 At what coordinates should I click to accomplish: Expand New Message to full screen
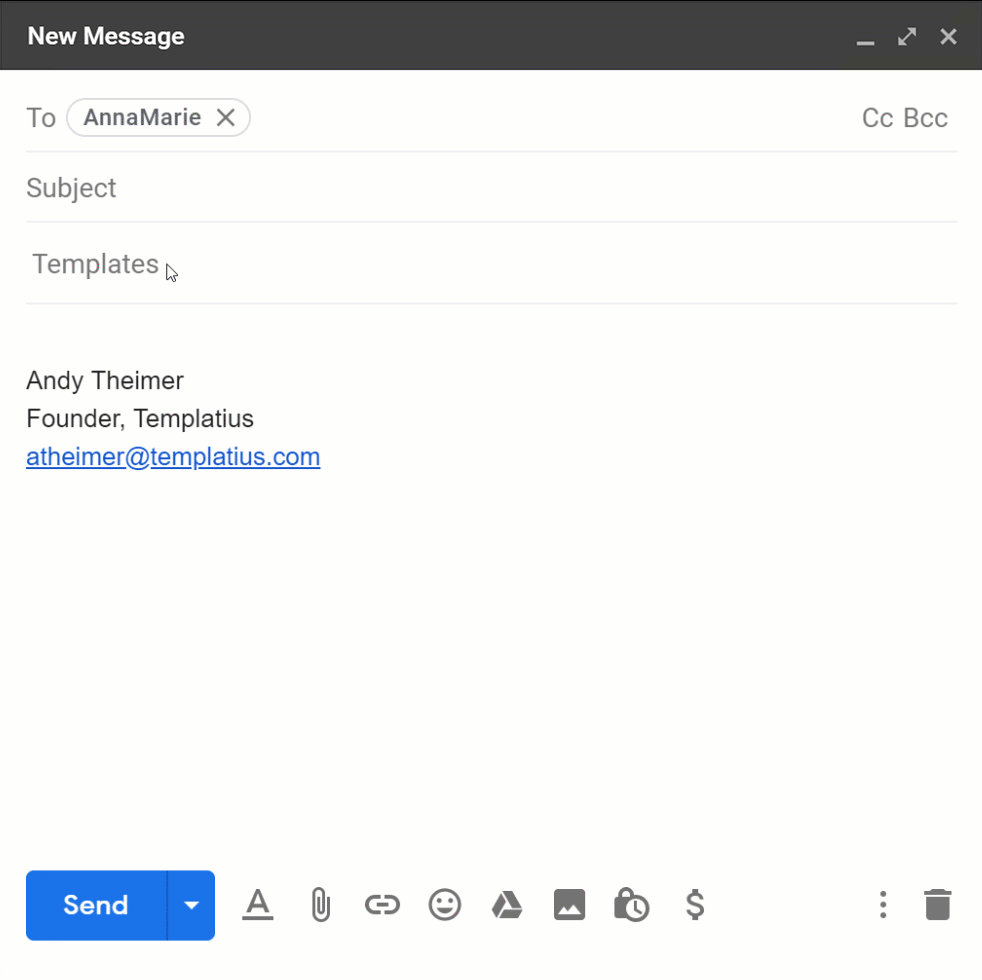click(907, 36)
